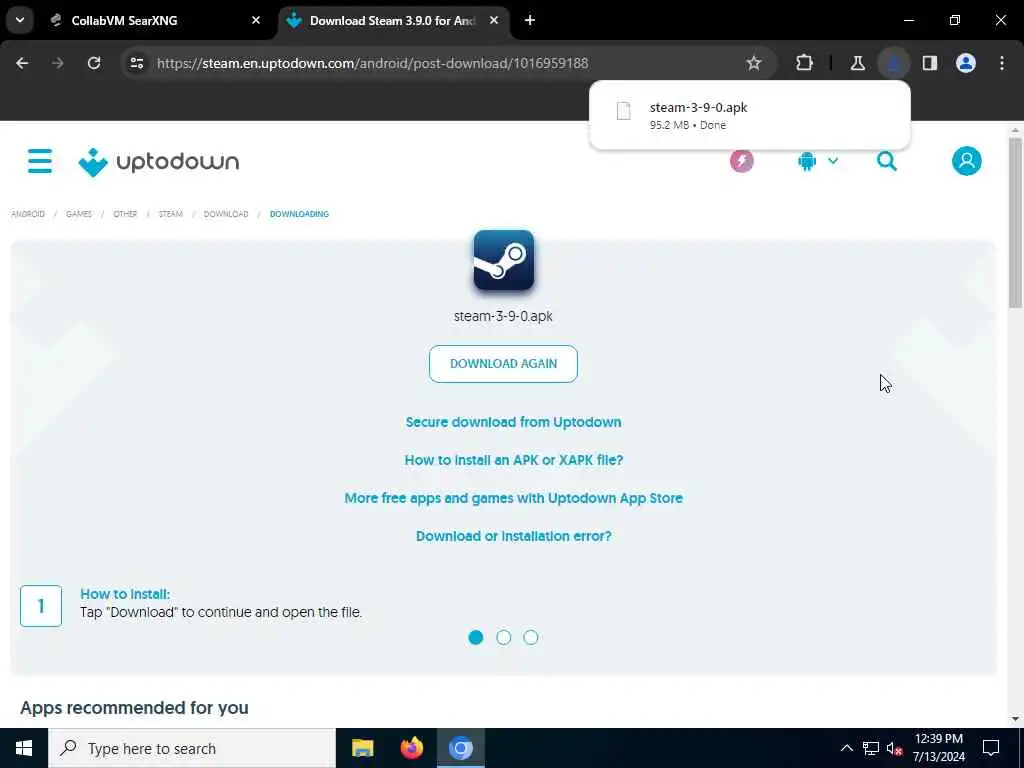Open Chrome Labs flask icon

tap(857, 63)
